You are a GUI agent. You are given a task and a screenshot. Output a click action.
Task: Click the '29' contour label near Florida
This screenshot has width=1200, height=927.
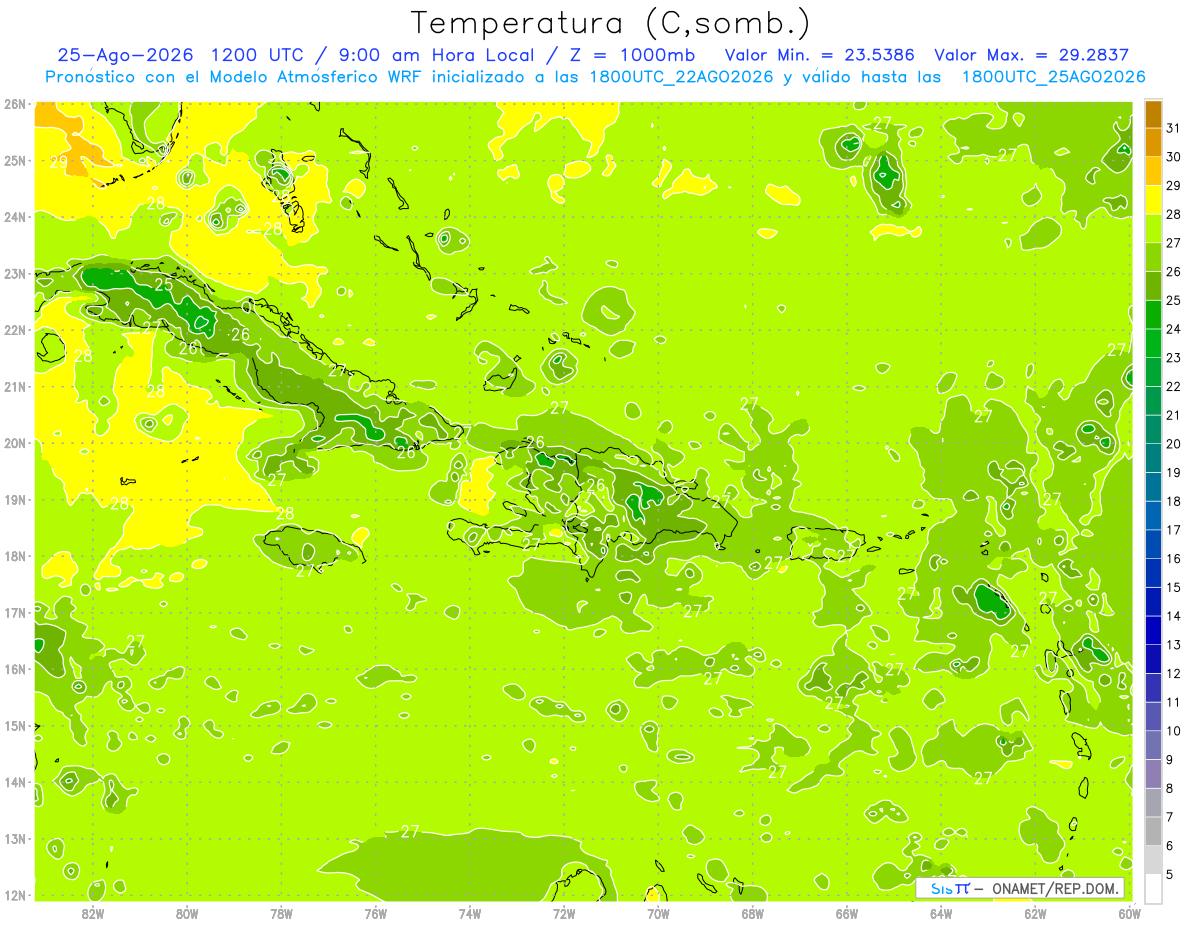point(58,160)
